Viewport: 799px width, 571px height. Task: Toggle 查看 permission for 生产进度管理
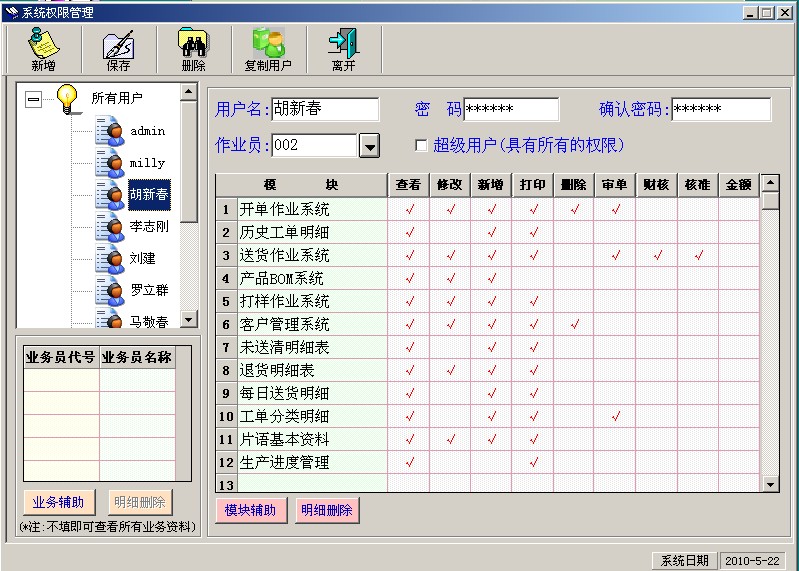point(409,463)
